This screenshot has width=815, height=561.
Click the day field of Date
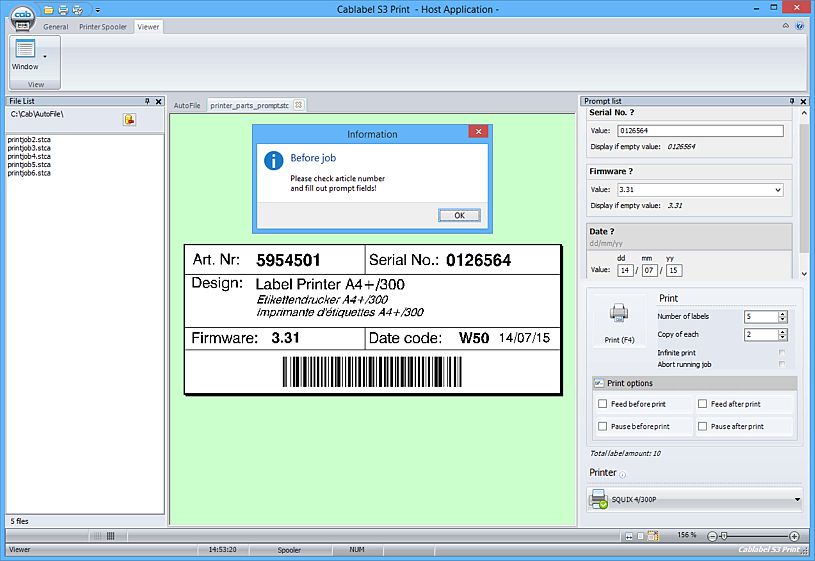pos(625,270)
